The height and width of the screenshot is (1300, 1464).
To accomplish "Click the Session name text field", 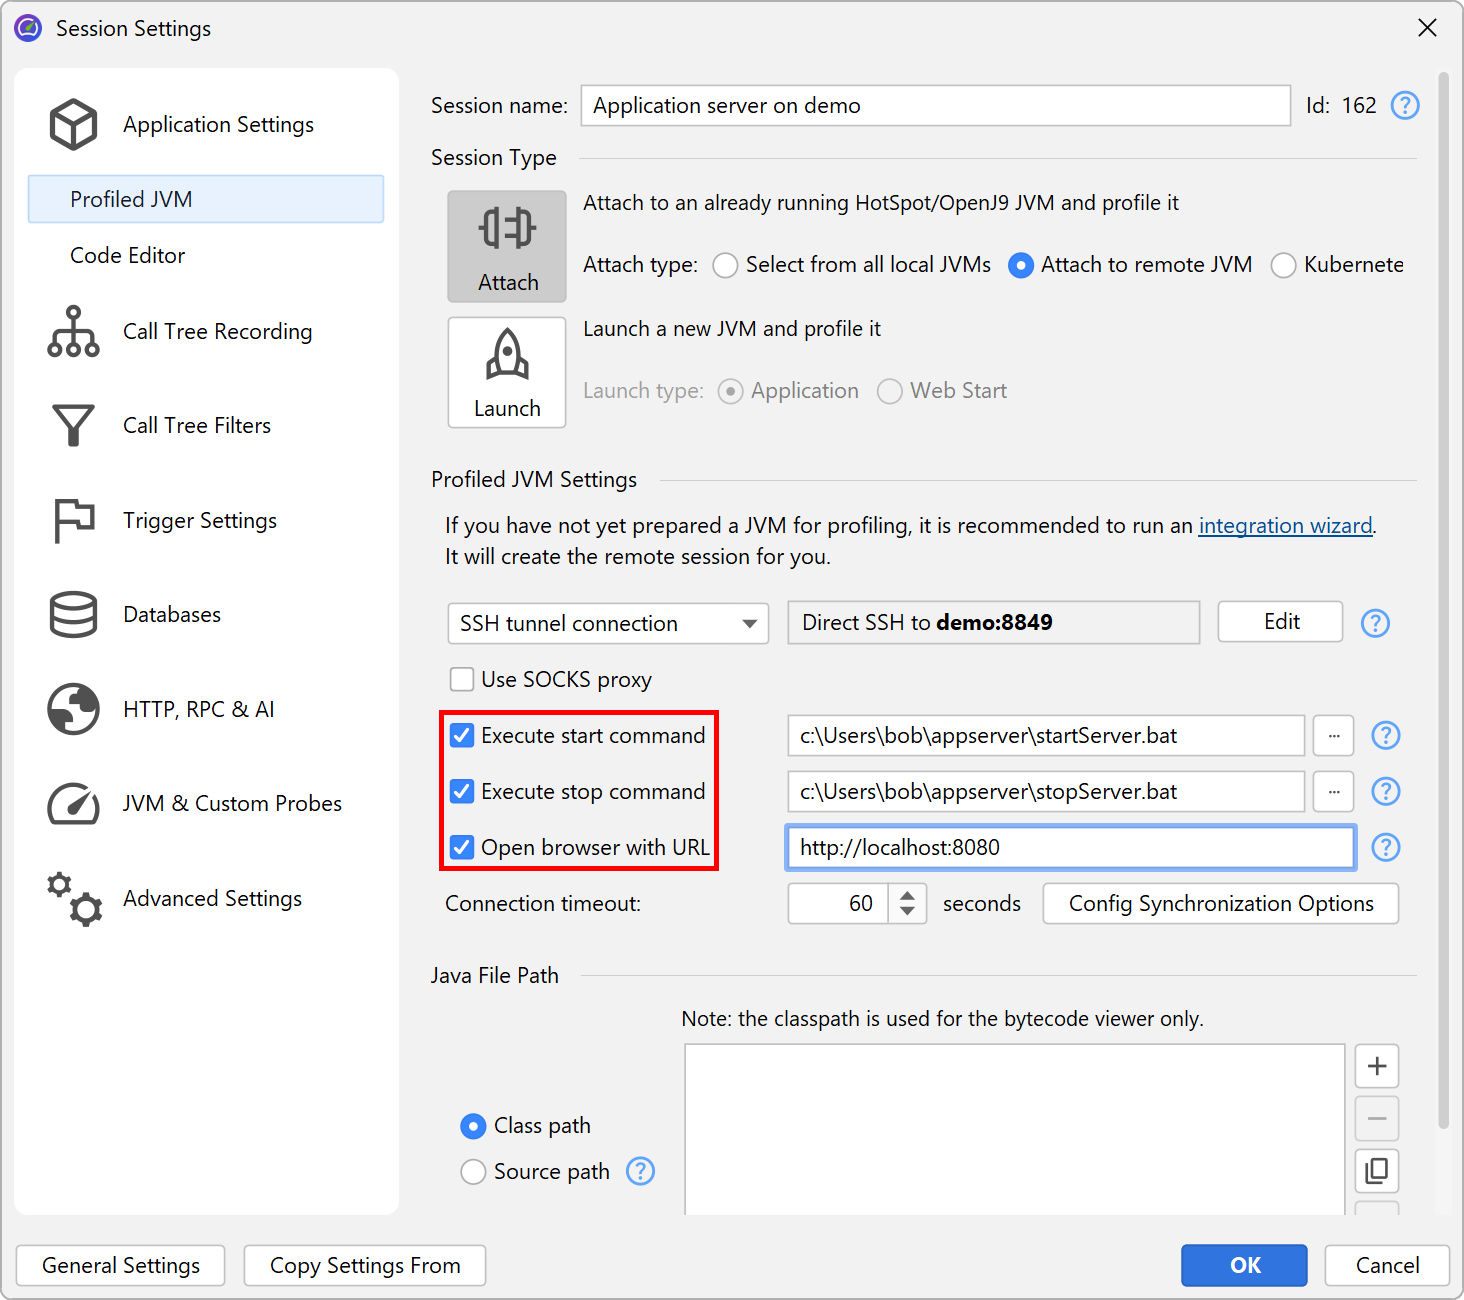I will [935, 106].
